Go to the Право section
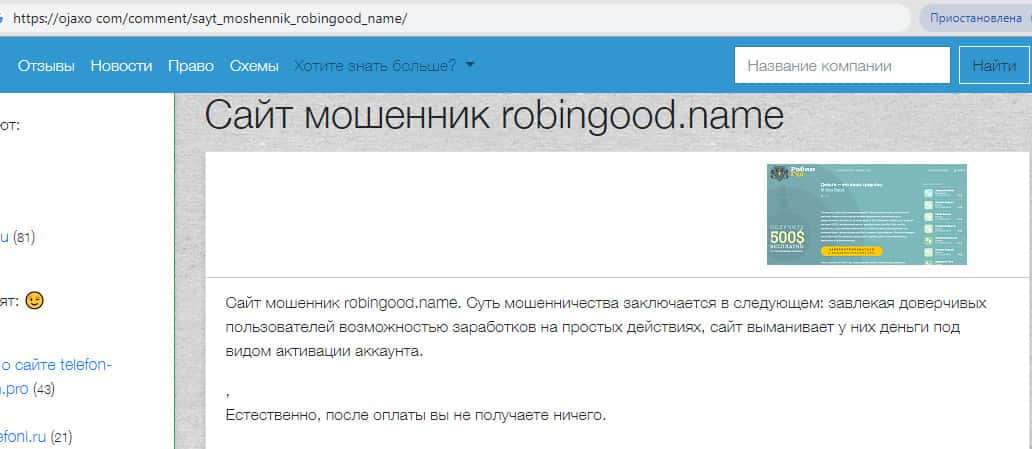The height and width of the screenshot is (449, 1032). click(x=191, y=66)
